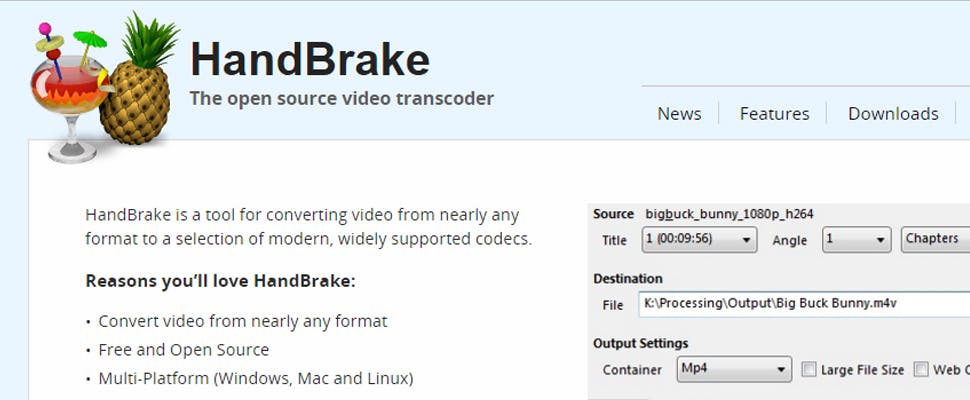Expand the Title dropdown showing 1 (00:09:56)
Viewport: 970px width, 400px height.
[698, 240]
